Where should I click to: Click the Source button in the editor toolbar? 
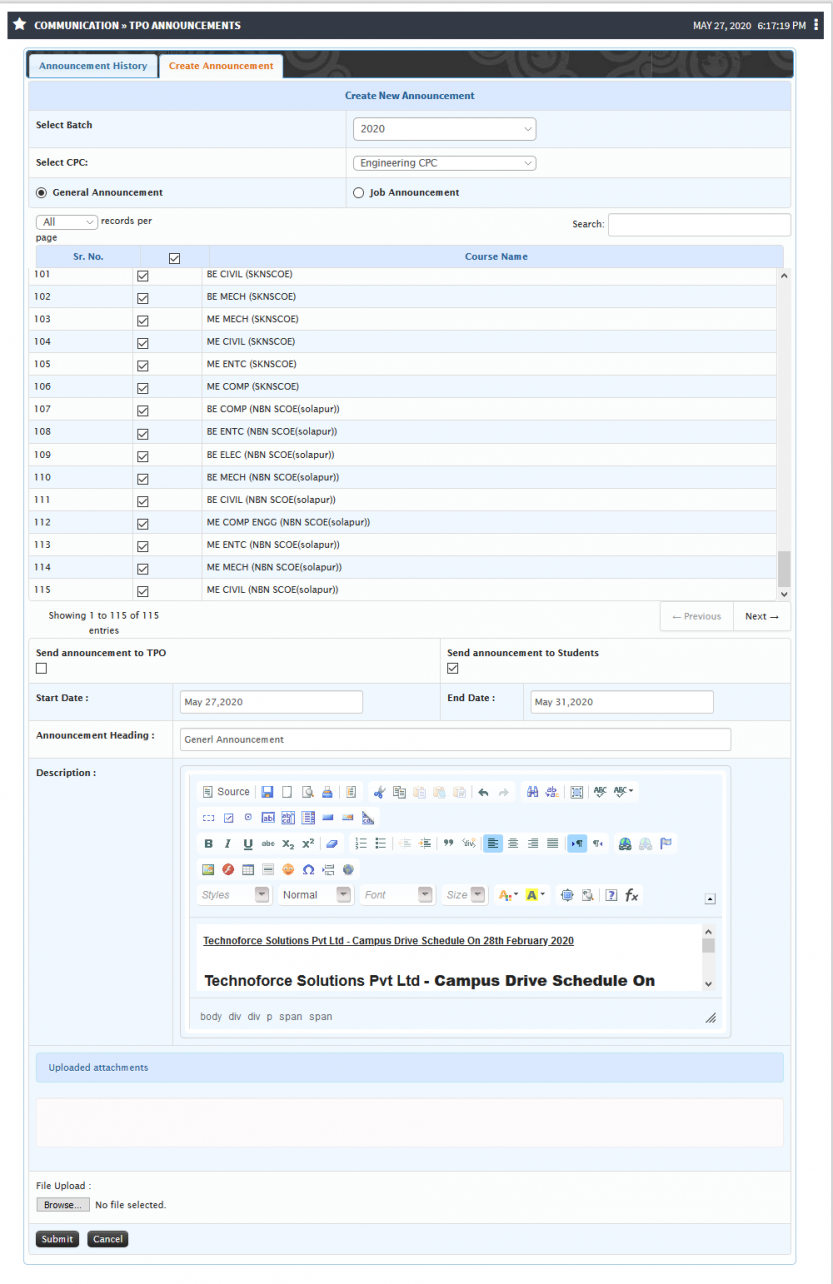(x=226, y=792)
